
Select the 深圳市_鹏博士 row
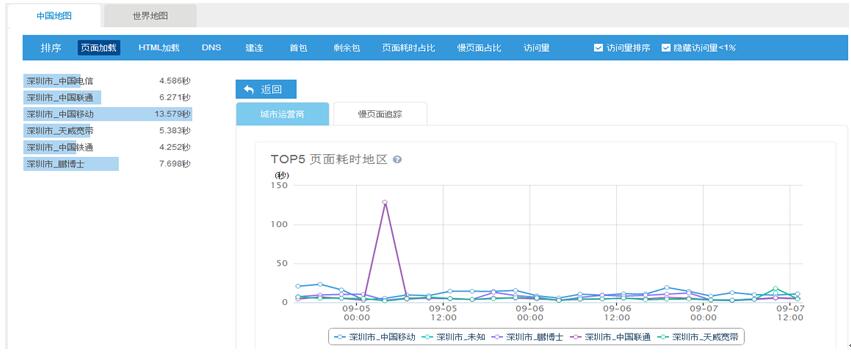pyautogui.click(x=107, y=164)
